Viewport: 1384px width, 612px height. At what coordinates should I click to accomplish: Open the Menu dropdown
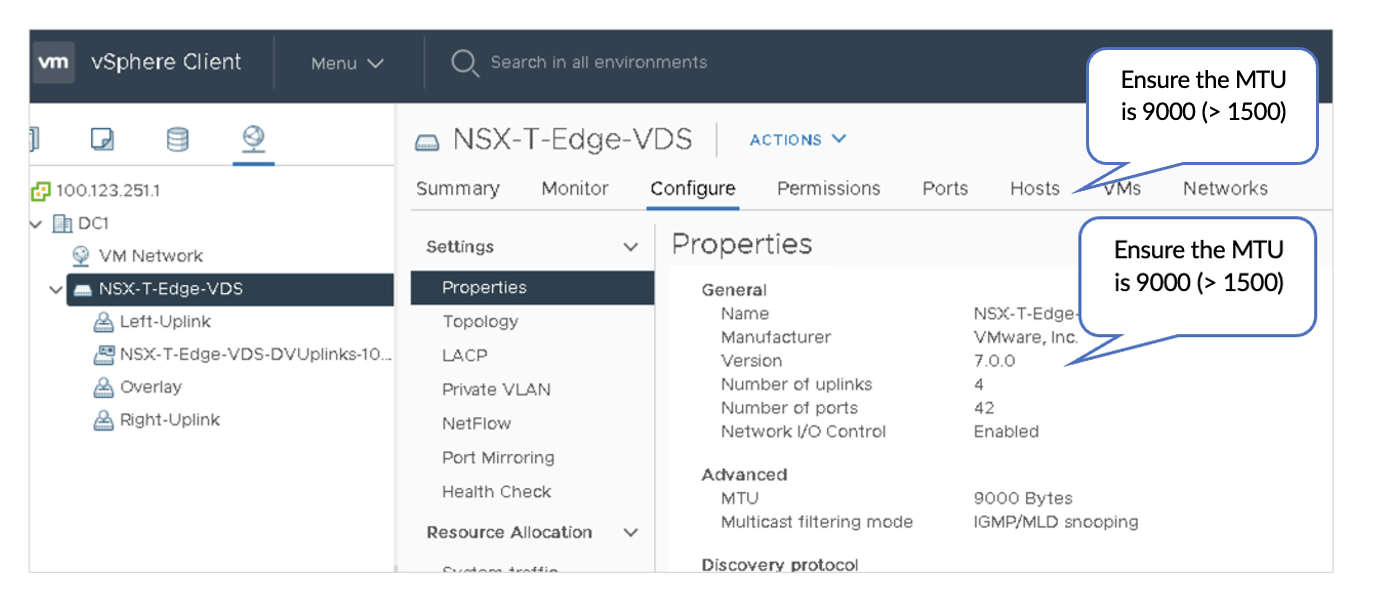pos(347,63)
